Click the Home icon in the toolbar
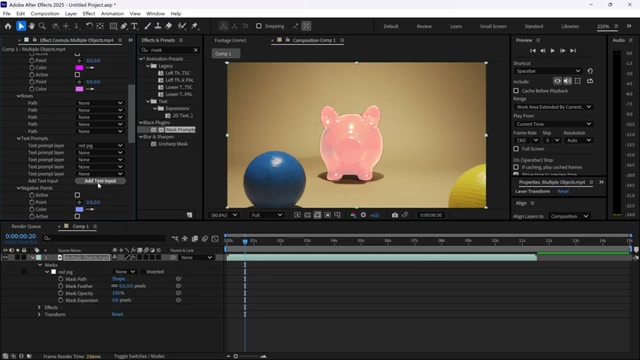The image size is (640, 360). click(x=8, y=26)
